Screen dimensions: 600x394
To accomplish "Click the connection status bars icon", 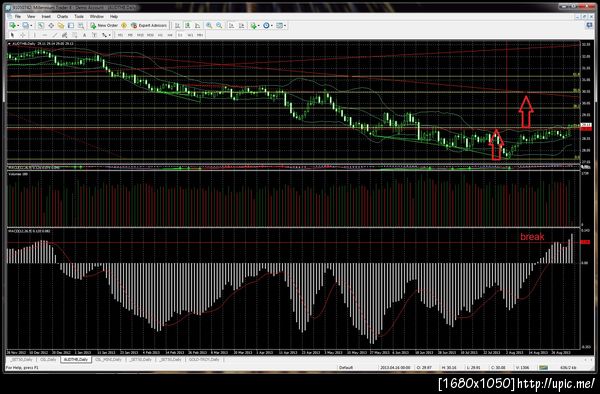I will 543,368.
